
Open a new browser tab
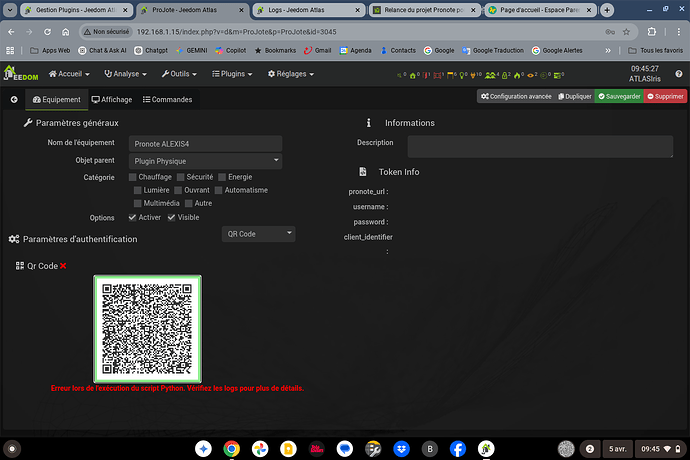click(x=607, y=10)
